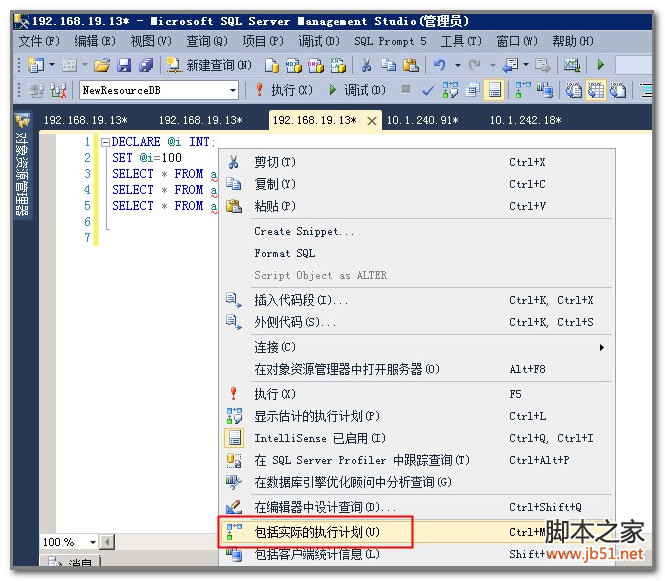This screenshot has width=665, height=581.
Task: Open the 文件(F) menu
Action: click(x=39, y=41)
